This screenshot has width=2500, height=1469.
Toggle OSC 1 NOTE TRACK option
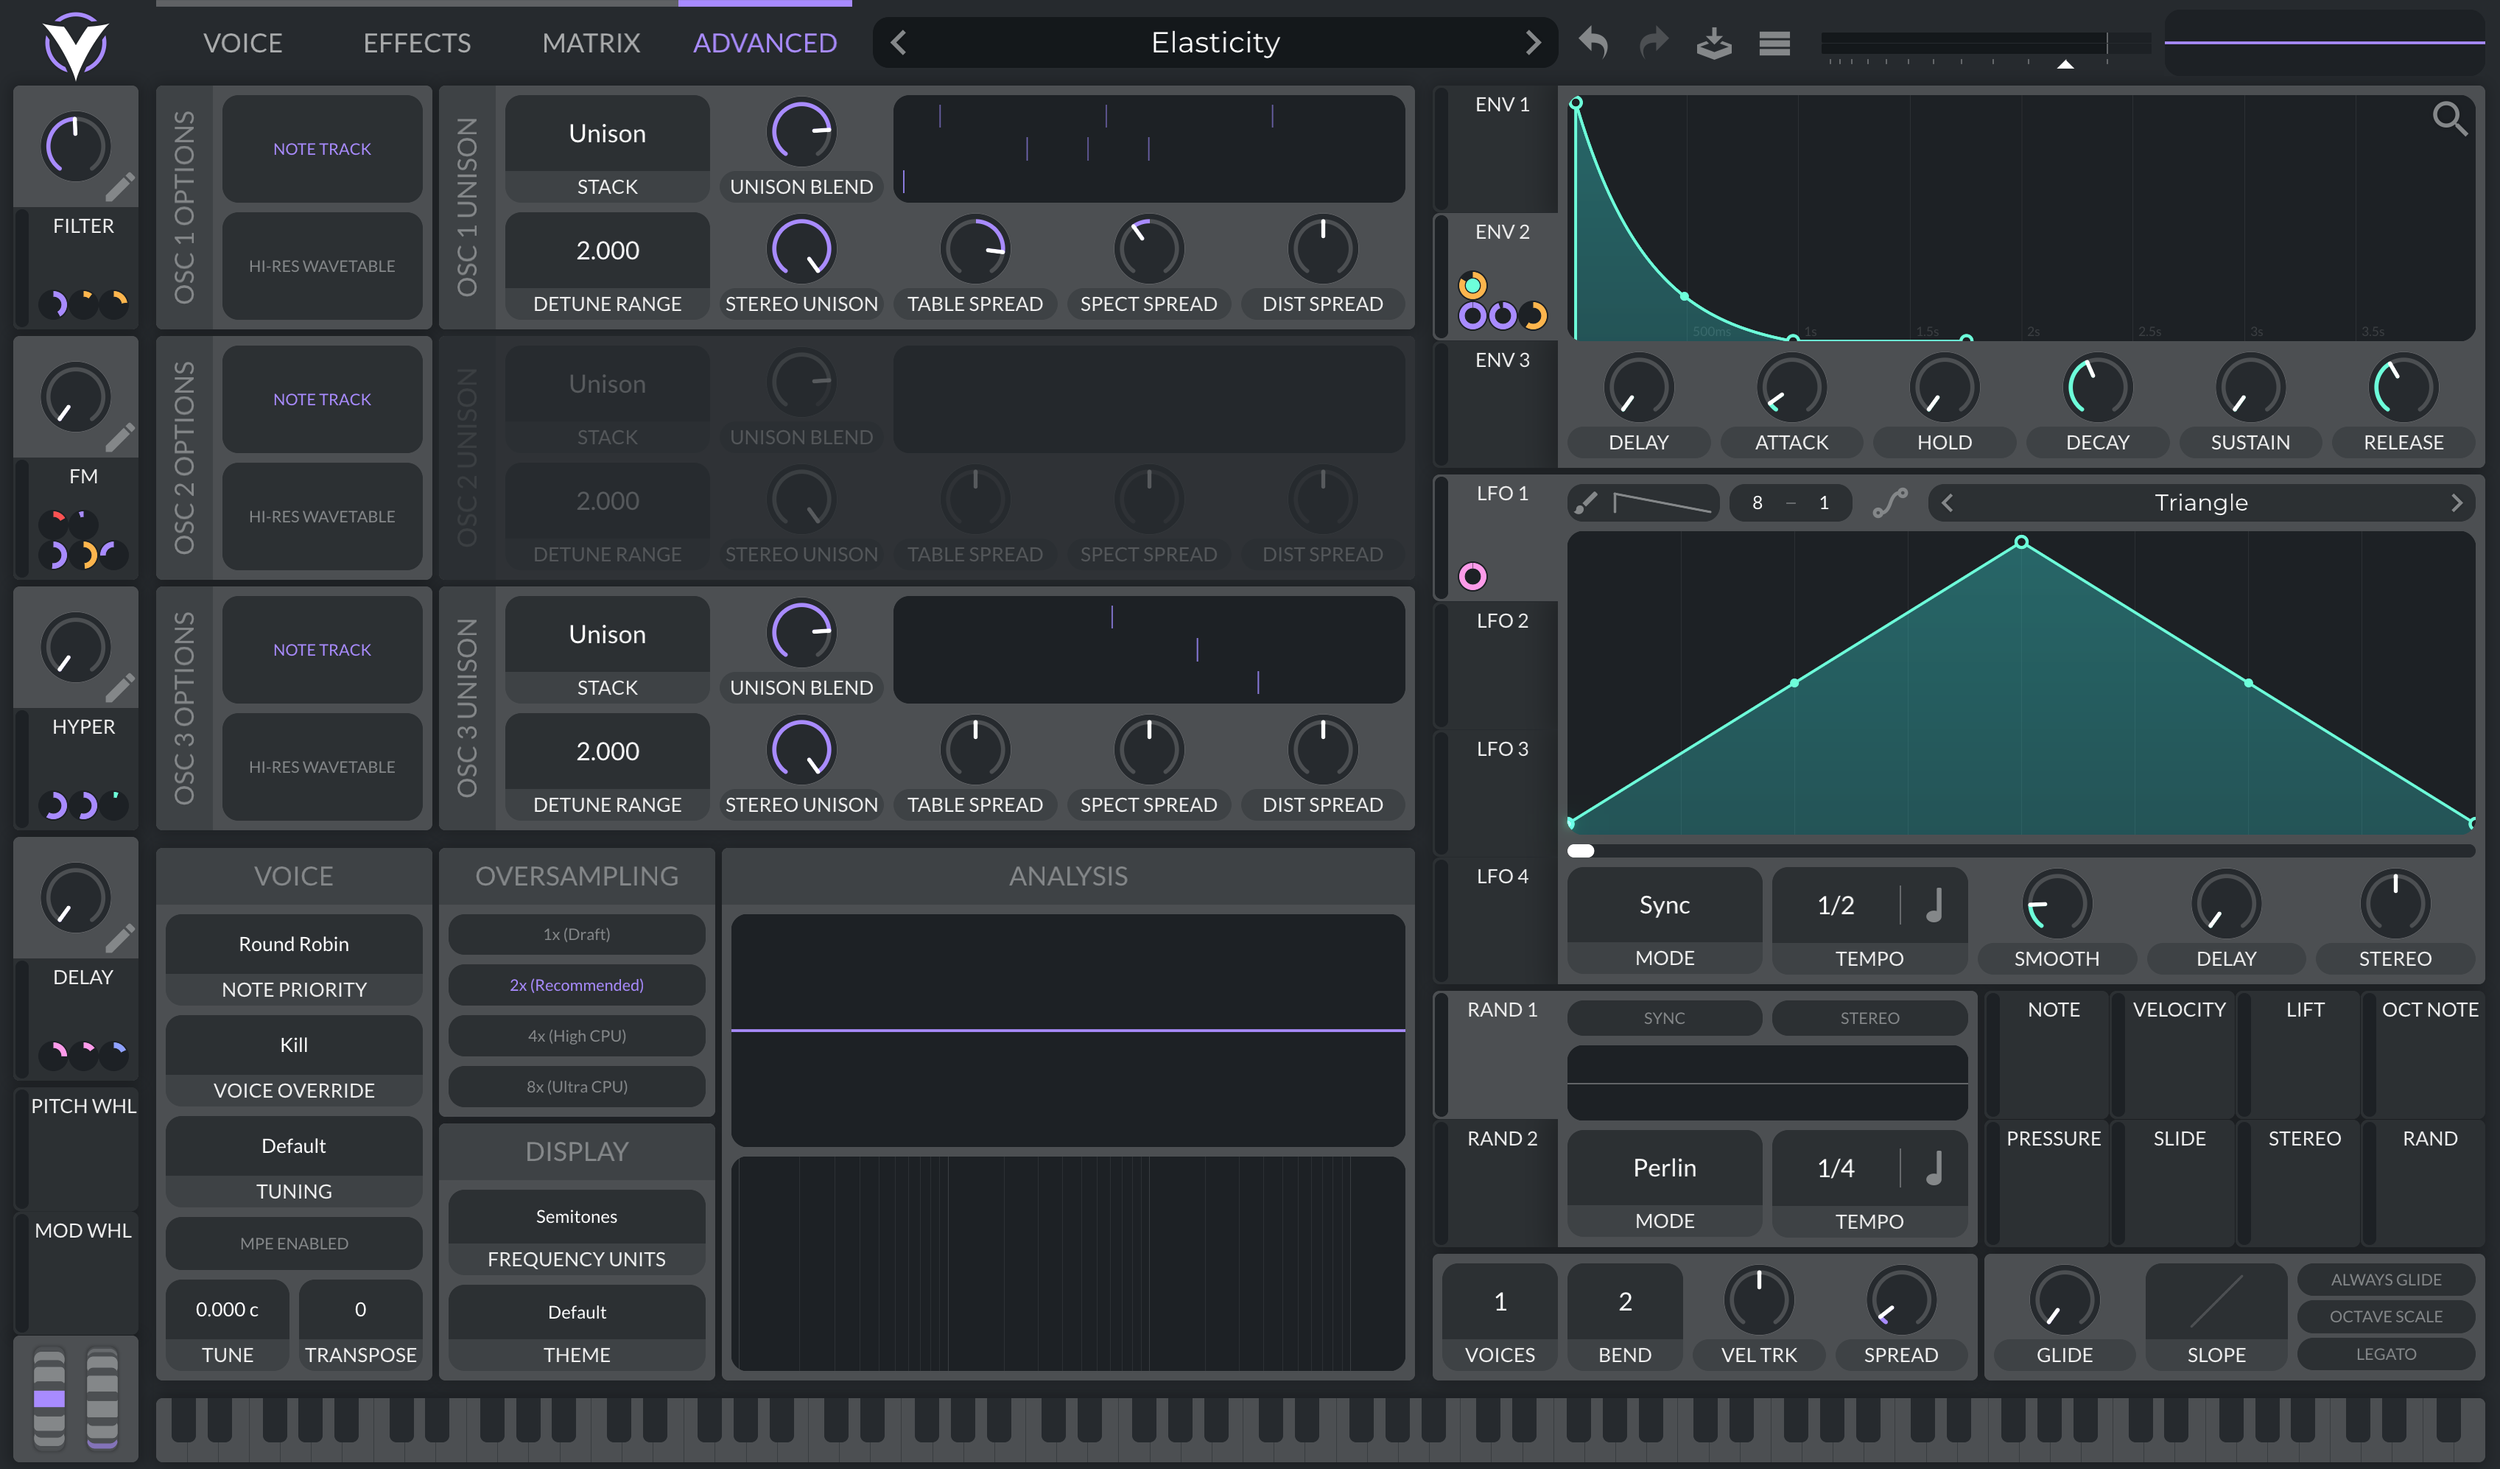pyautogui.click(x=322, y=149)
